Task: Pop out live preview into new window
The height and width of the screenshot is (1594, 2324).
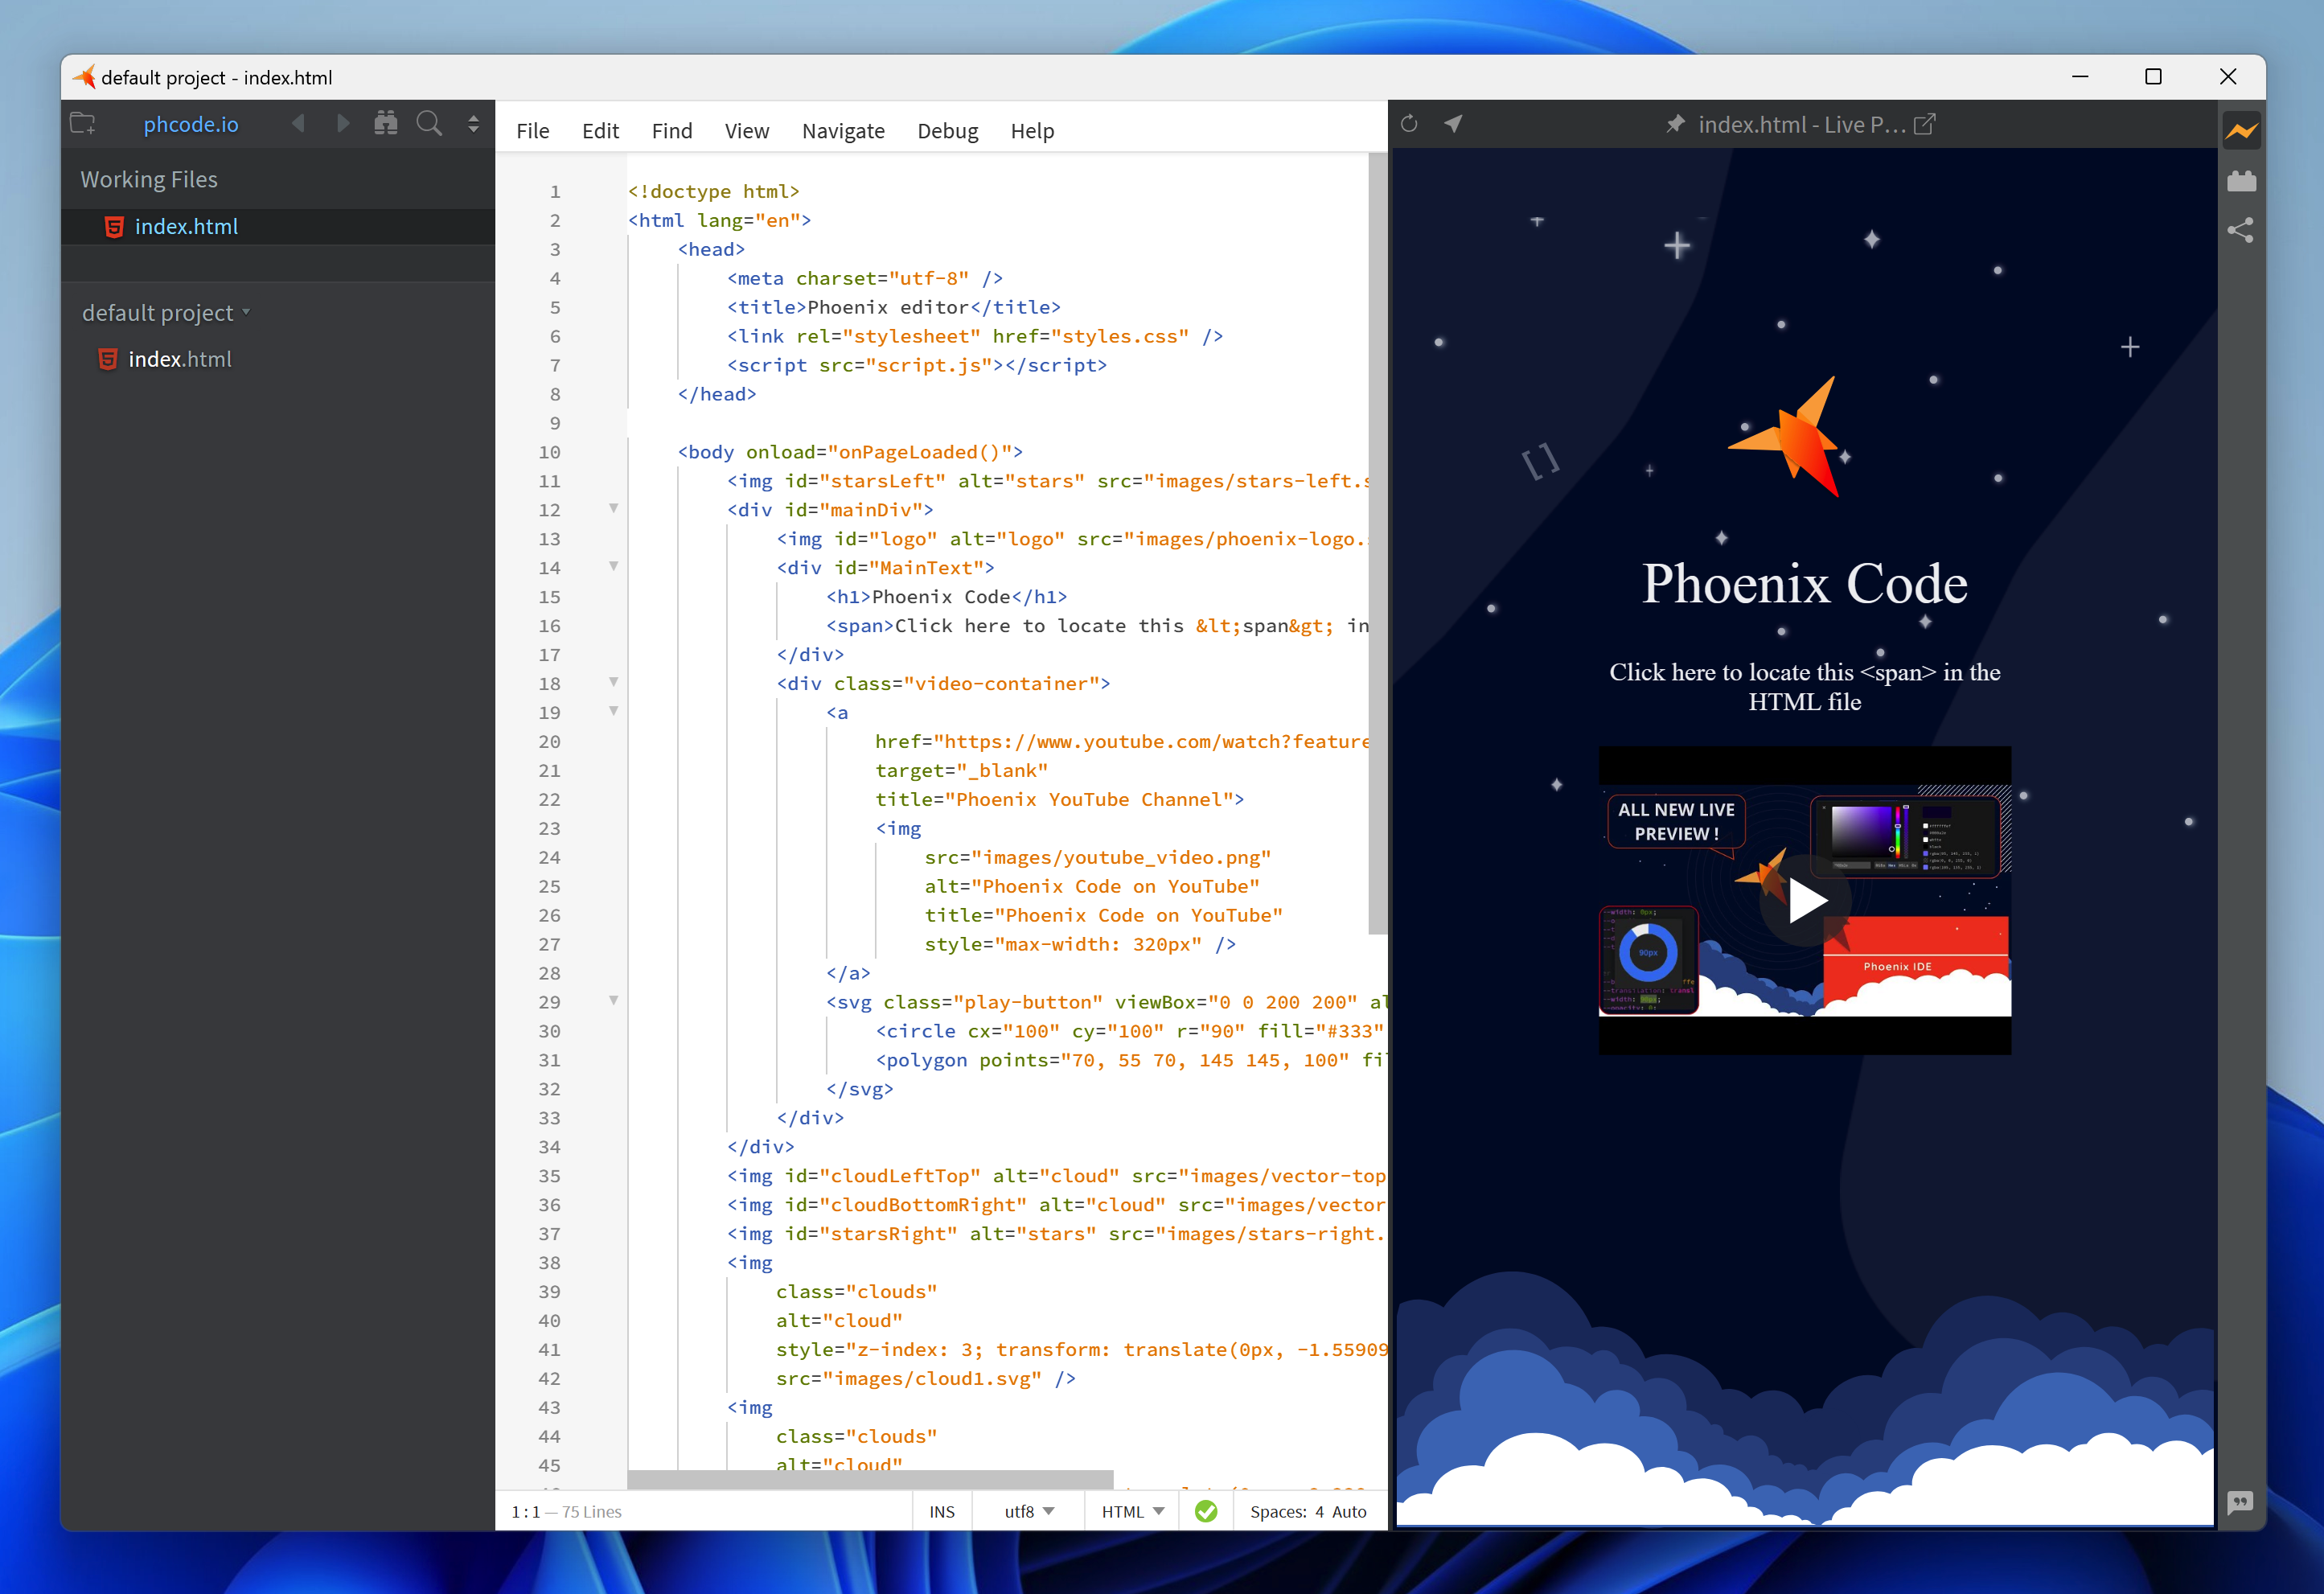Action: tap(1924, 124)
